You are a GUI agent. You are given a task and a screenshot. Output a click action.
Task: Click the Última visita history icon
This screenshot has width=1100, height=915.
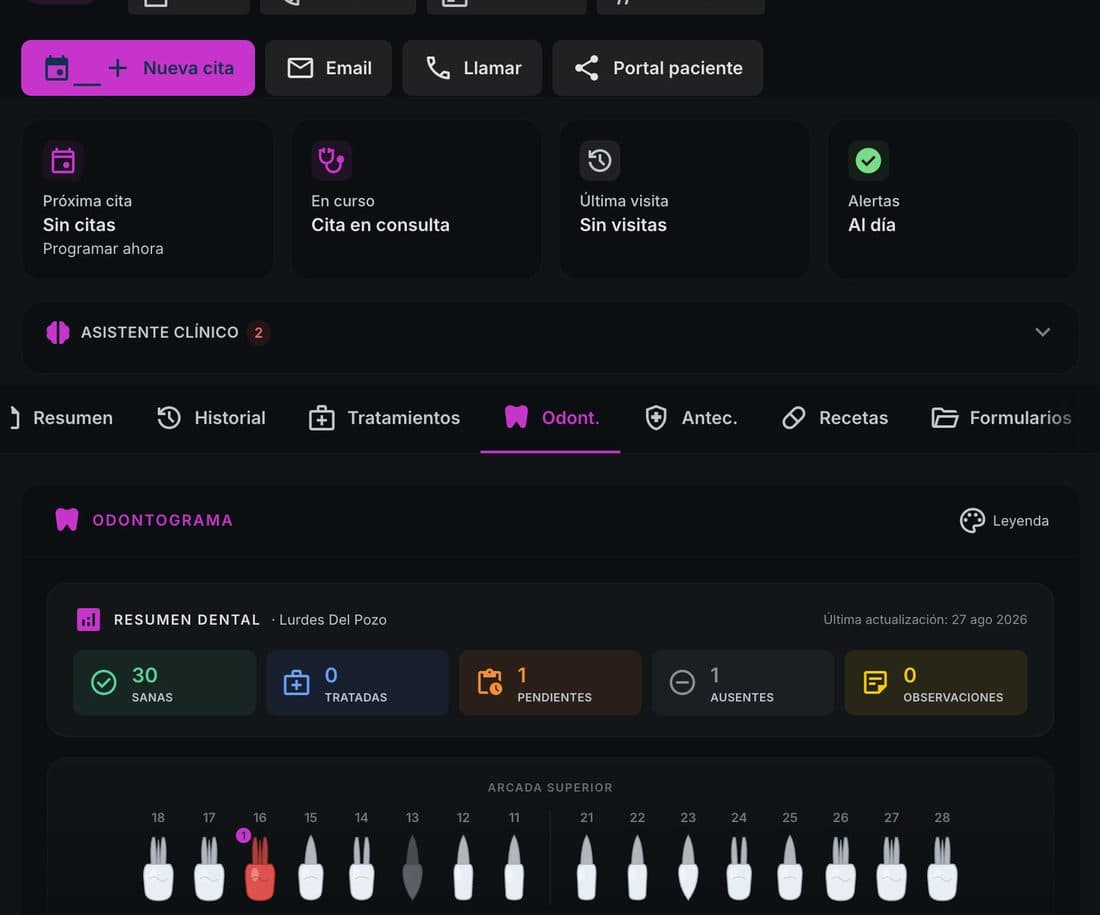pyautogui.click(x=600, y=161)
